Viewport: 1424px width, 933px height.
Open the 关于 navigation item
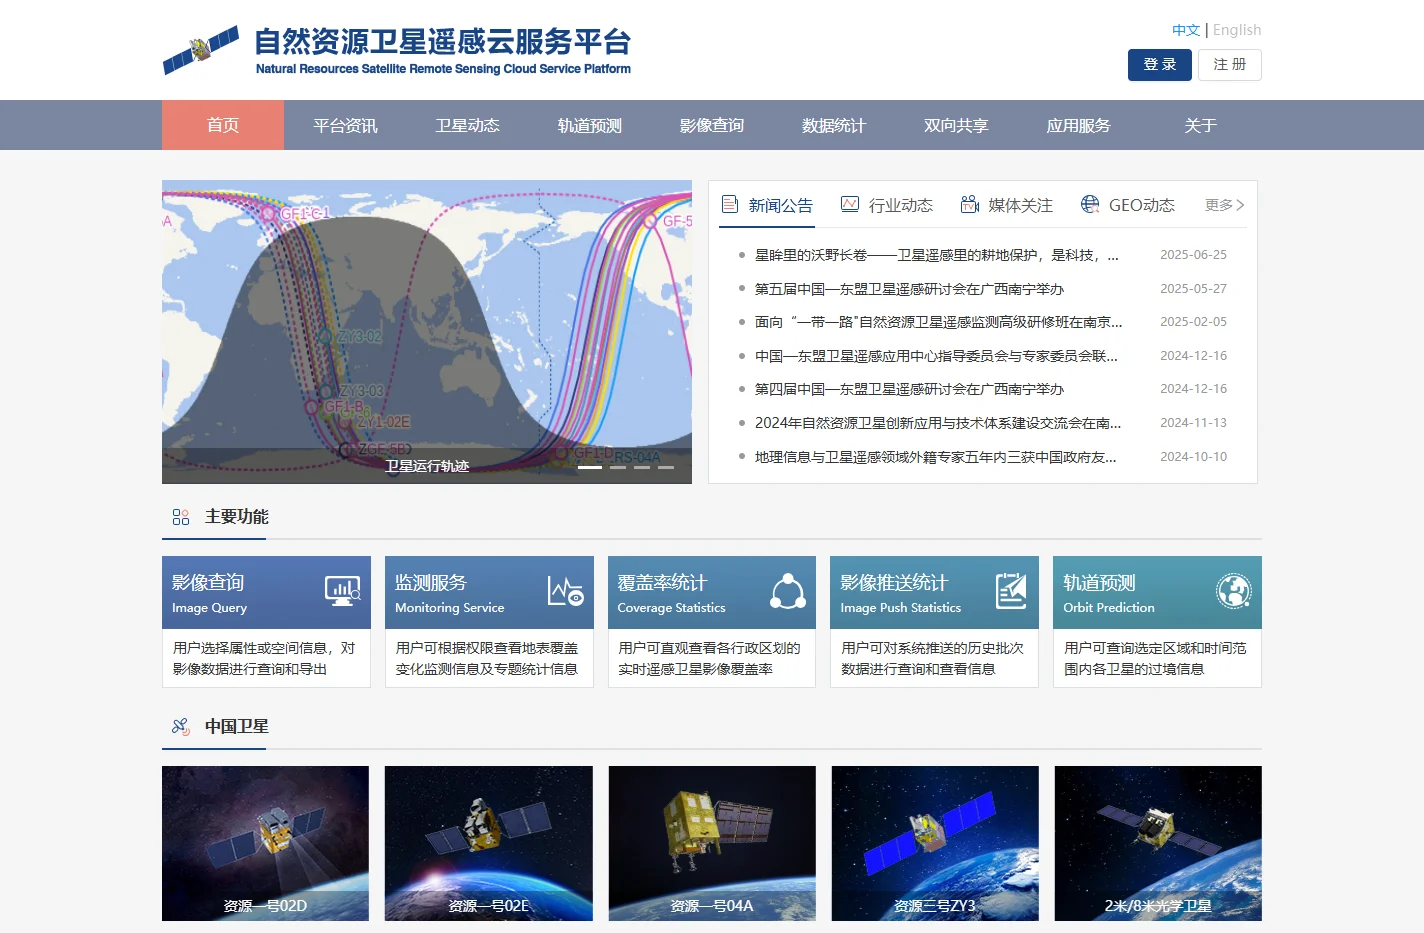pos(1200,125)
